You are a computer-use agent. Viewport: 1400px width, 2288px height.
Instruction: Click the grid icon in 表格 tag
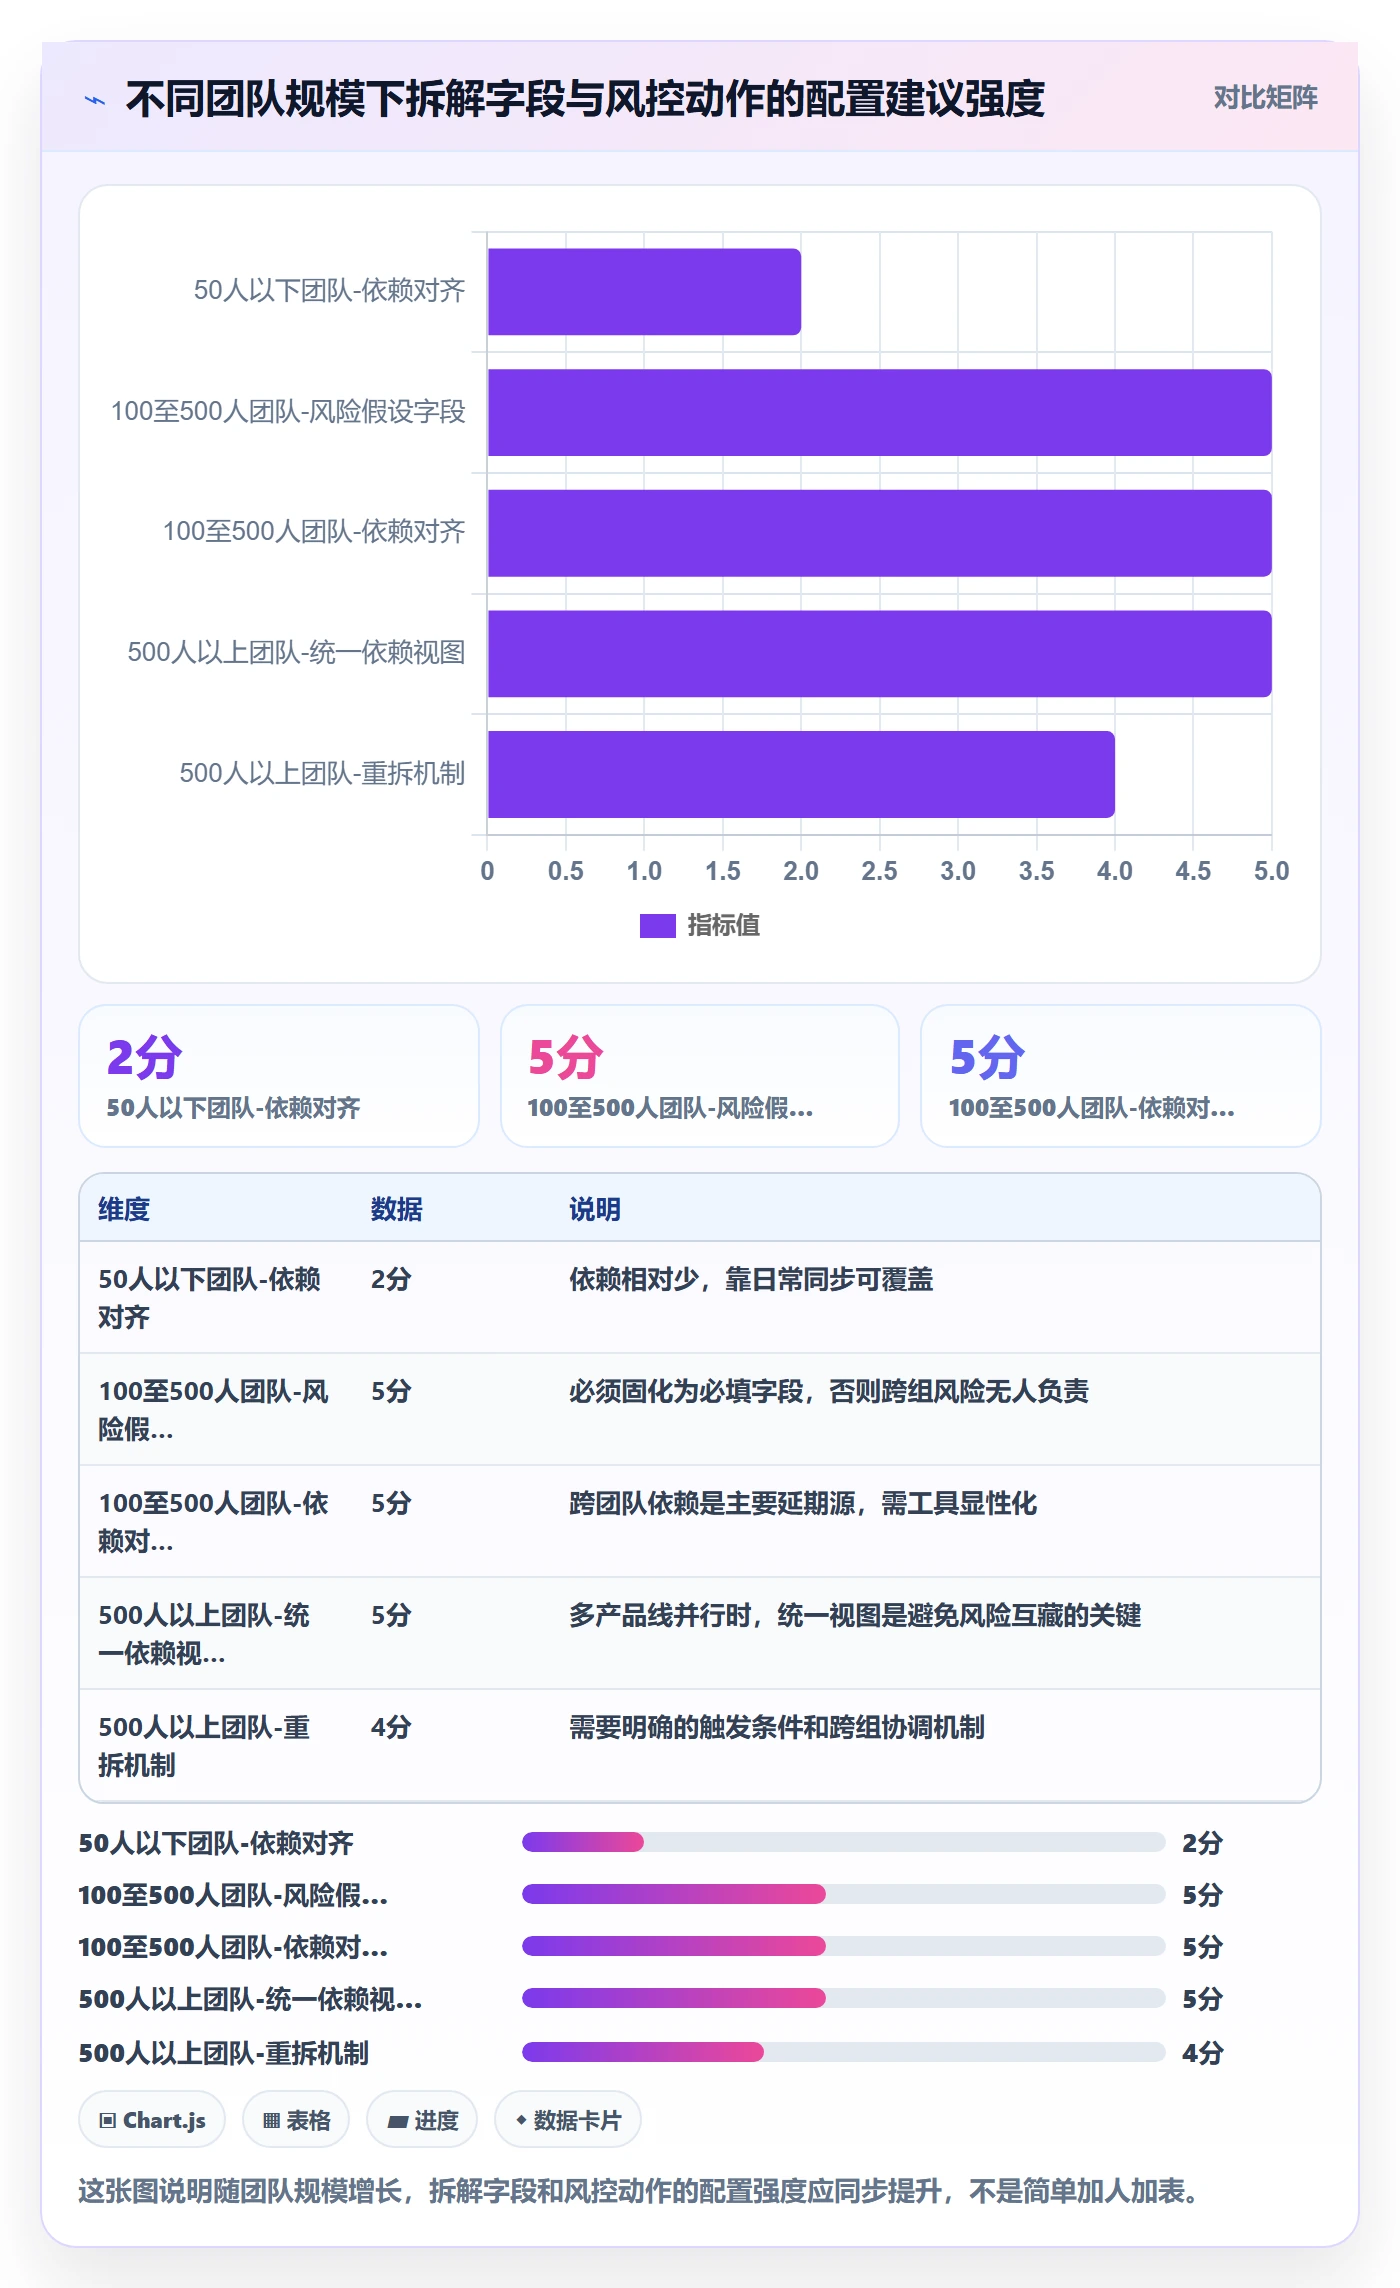271,2121
